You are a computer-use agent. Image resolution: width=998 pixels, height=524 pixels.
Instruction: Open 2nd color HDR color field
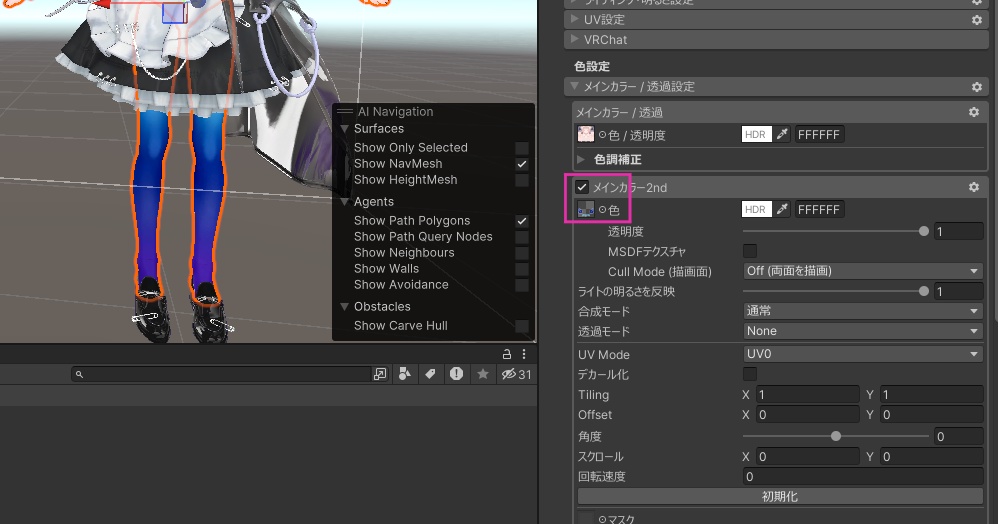click(756, 209)
